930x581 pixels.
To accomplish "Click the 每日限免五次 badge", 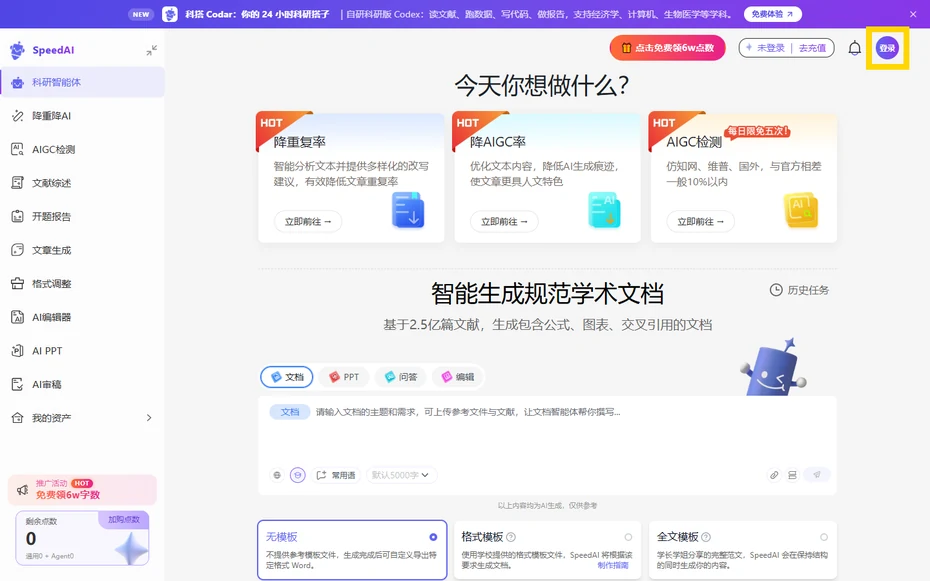I will click(757, 131).
